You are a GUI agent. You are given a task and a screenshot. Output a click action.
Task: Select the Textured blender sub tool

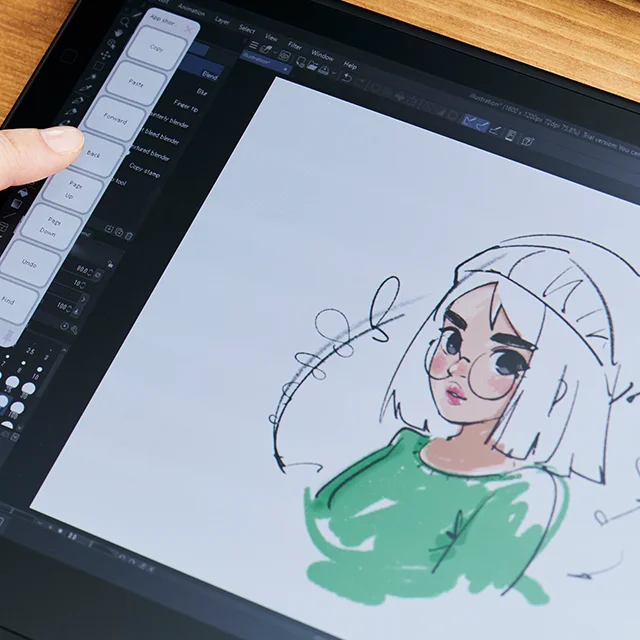(150, 152)
